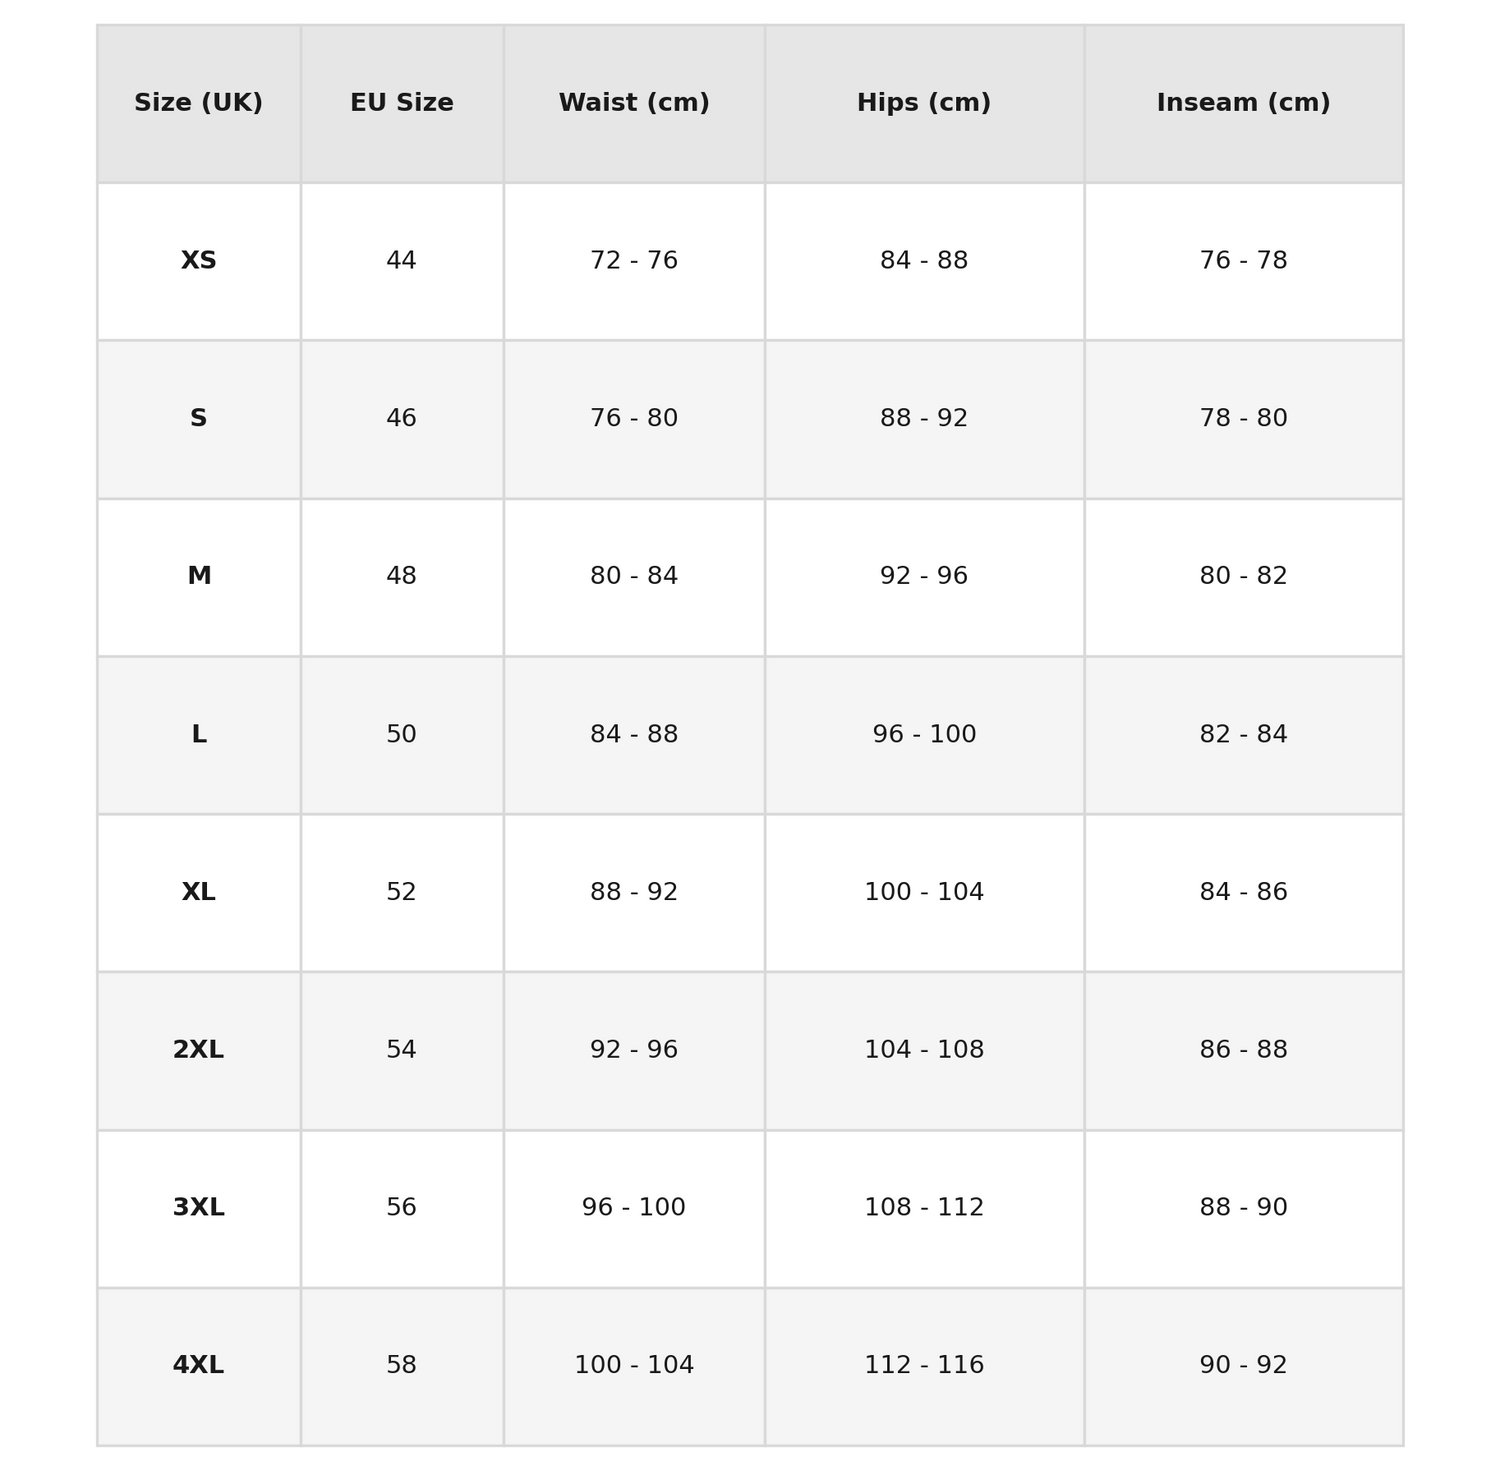Click the 4XL size row label
The width and height of the screenshot is (1500, 1470).
[199, 1366]
